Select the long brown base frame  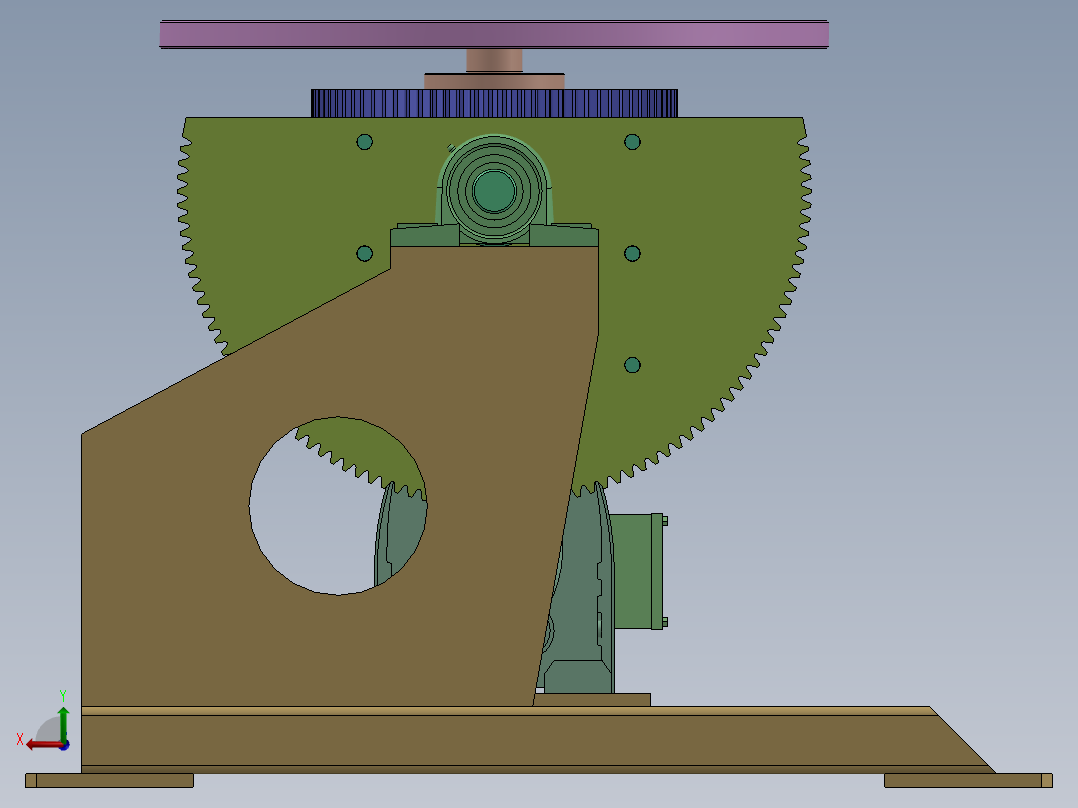point(538,740)
